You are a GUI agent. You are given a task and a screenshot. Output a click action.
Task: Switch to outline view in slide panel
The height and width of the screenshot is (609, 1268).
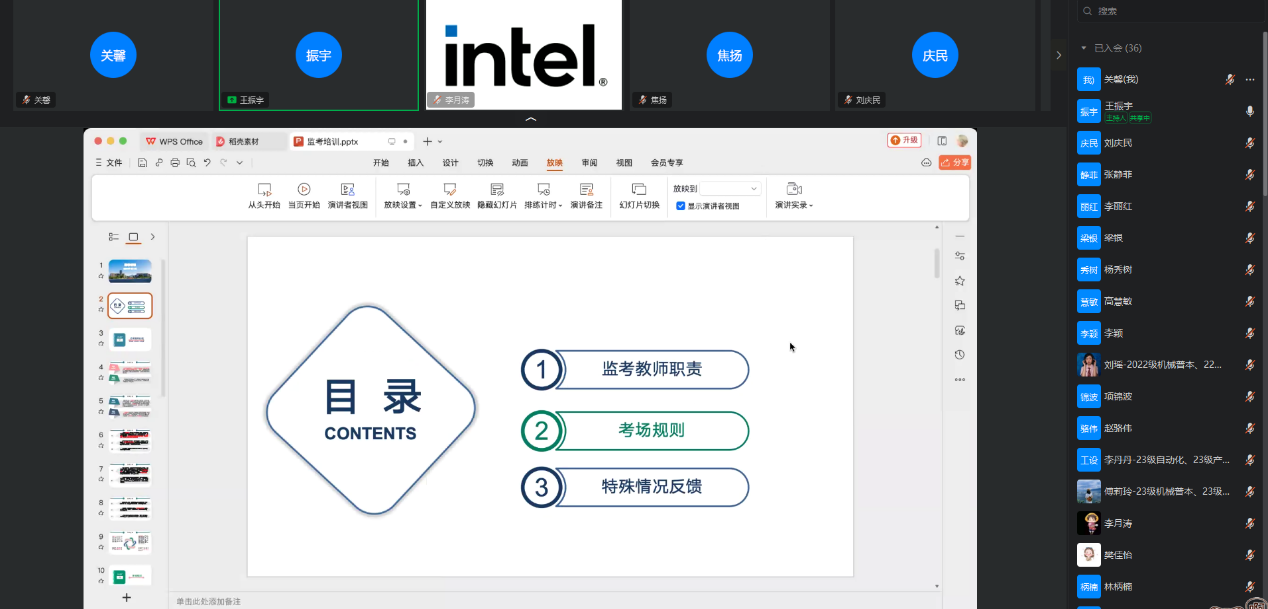114,237
